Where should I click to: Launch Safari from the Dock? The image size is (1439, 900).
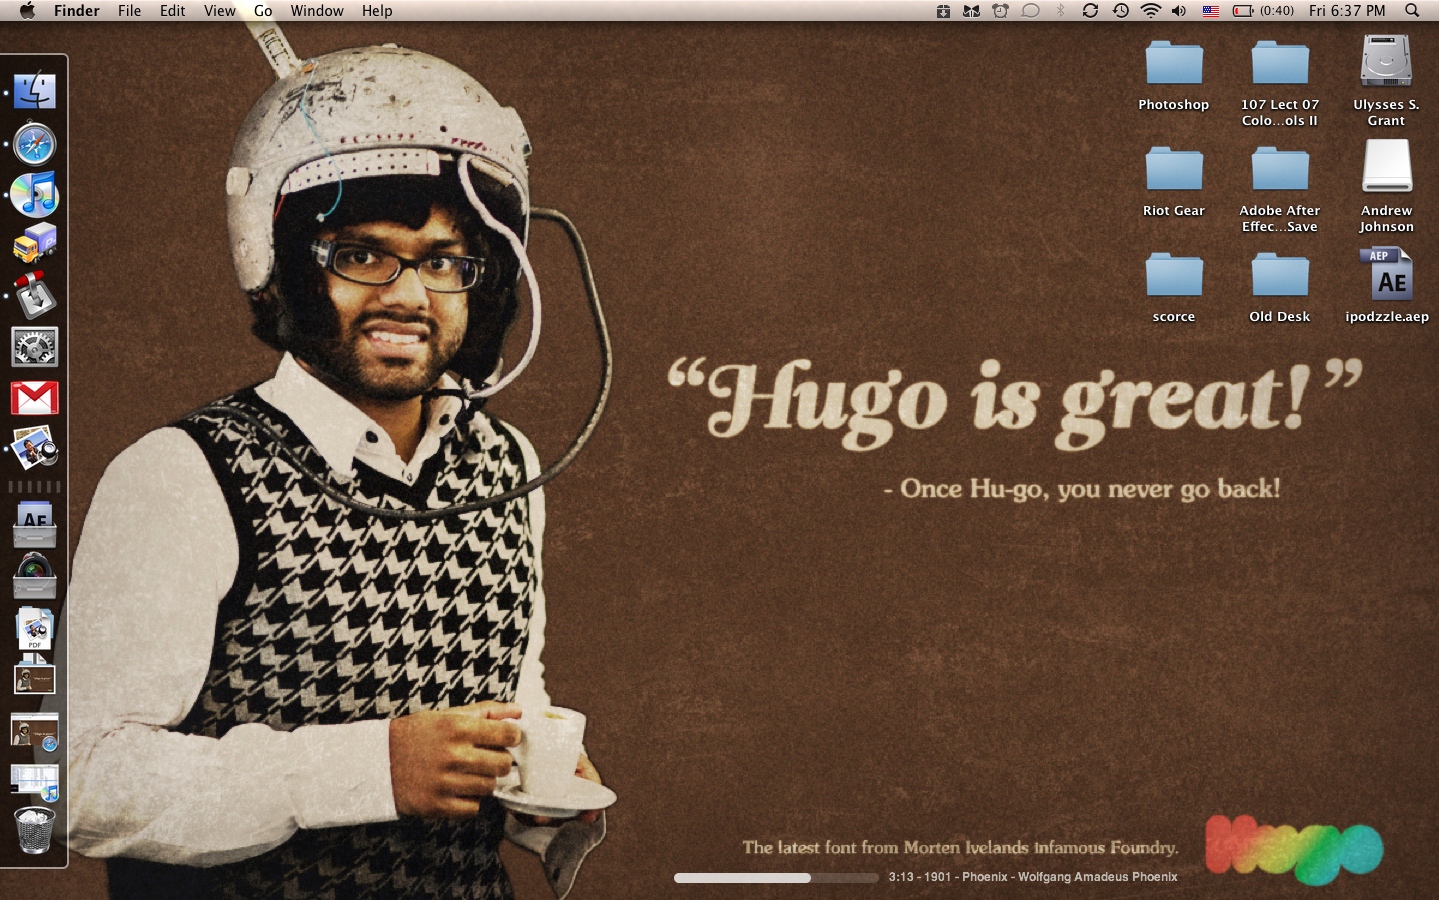click(34, 144)
